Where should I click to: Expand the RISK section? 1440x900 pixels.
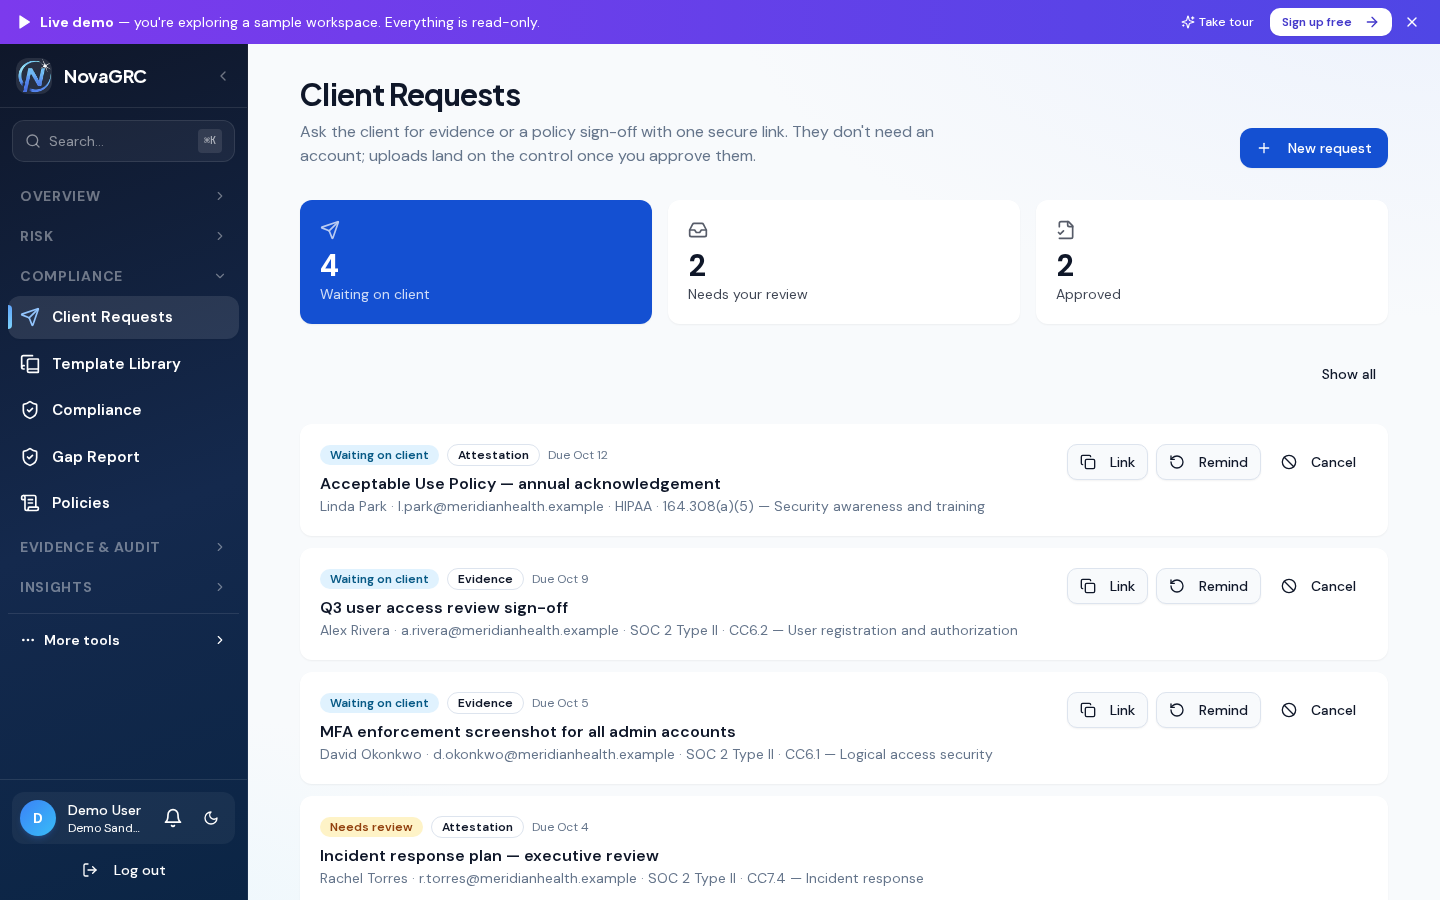click(123, 236)
